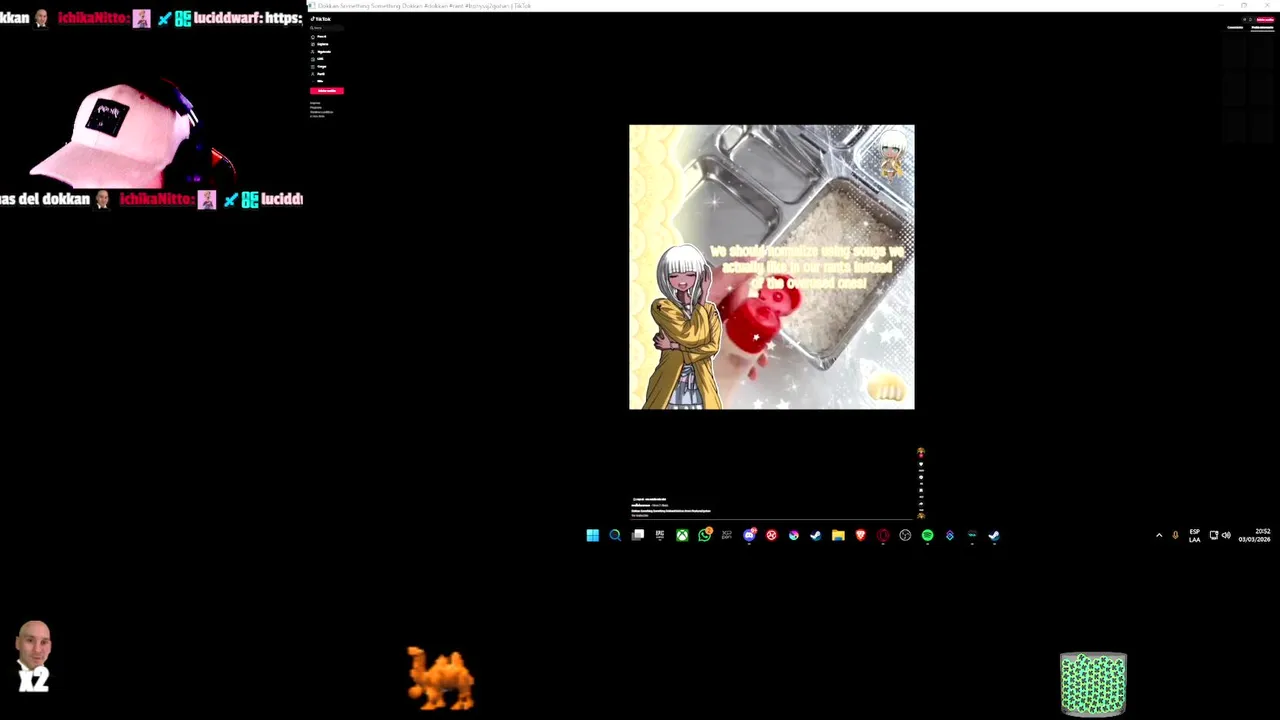The height and width of the screenshot is (720, 1280).
Task: Open the first TikTok sidebar home item
Action: [319, 36]
